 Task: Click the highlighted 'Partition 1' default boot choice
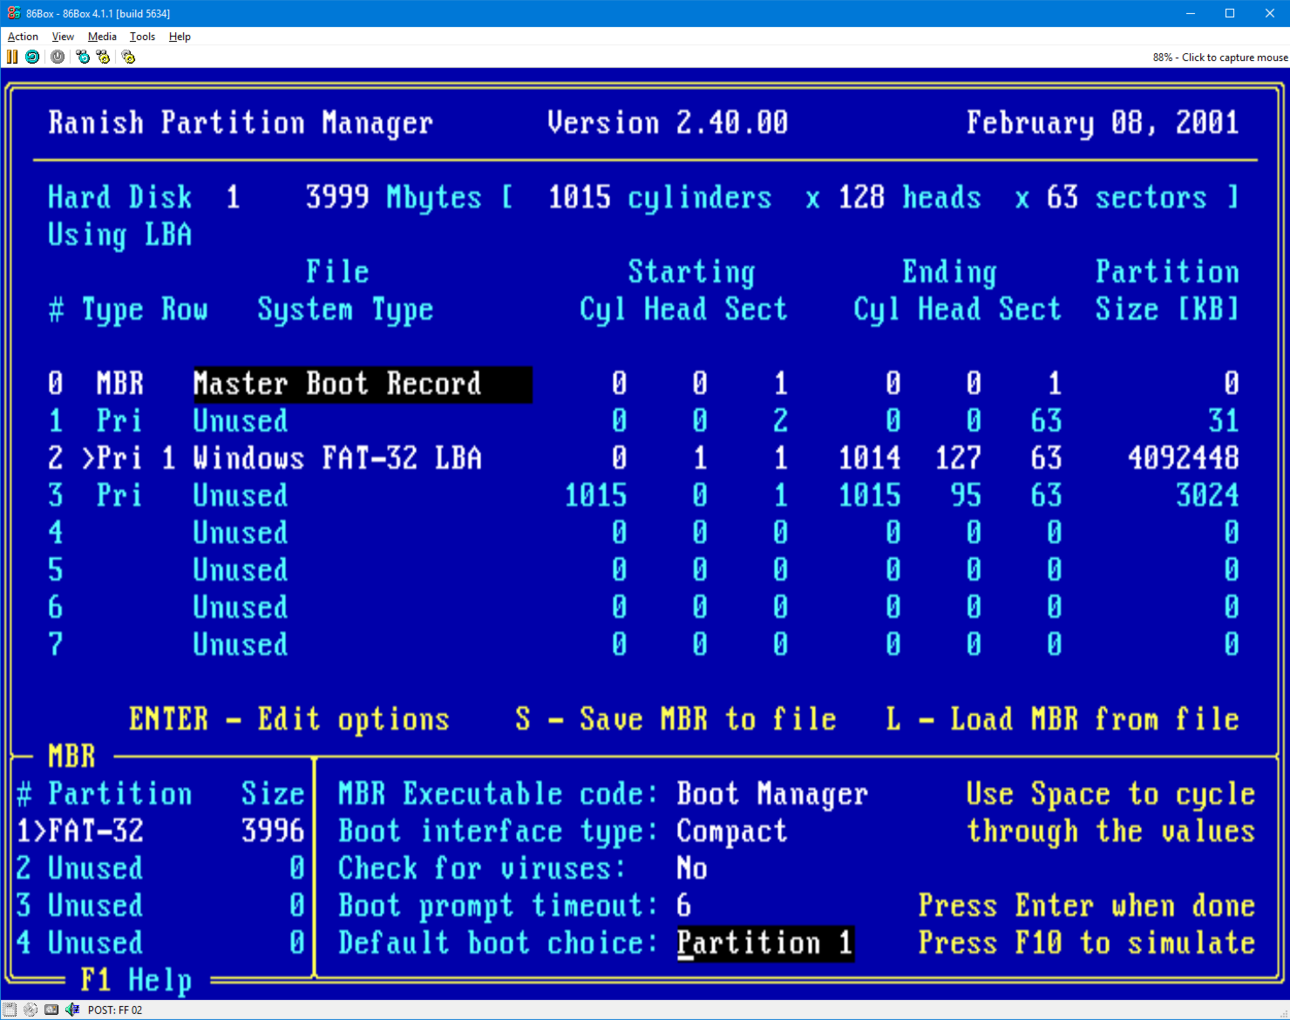[x=765, y=943]
